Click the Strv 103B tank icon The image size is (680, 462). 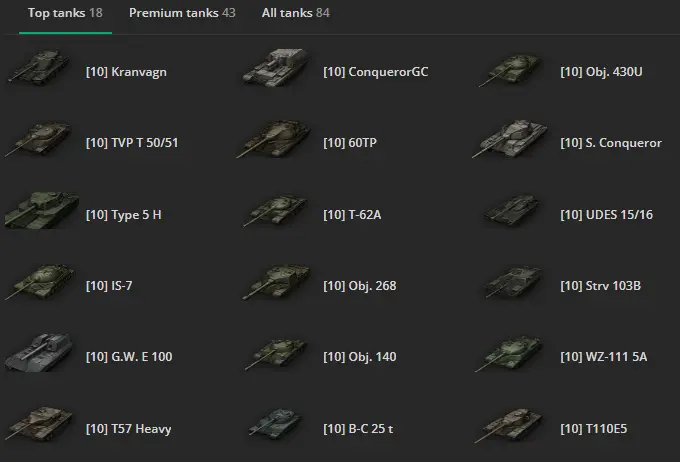(513, 282)
